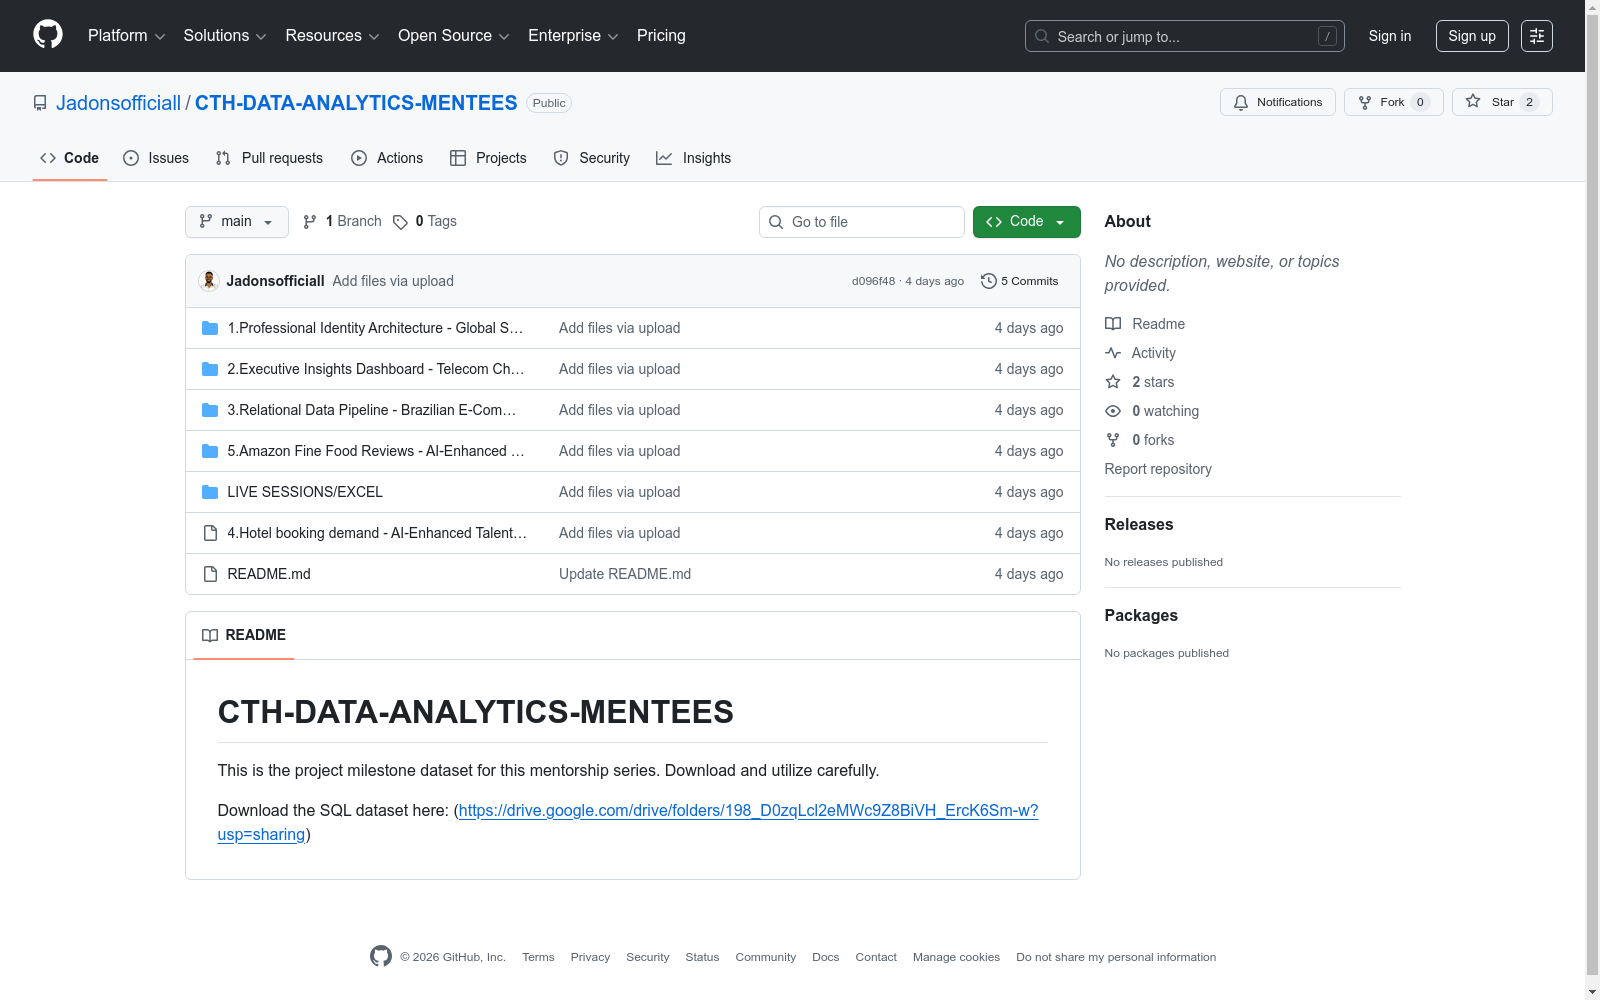Open the Google Drive SQL dataset link
Viewport: 1600px width, 1000px height.
(x=628, y=822)
